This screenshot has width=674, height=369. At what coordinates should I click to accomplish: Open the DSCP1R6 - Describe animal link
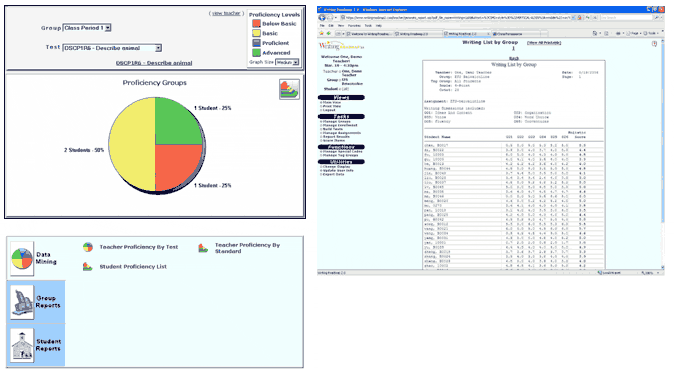[x=154, y=63]
